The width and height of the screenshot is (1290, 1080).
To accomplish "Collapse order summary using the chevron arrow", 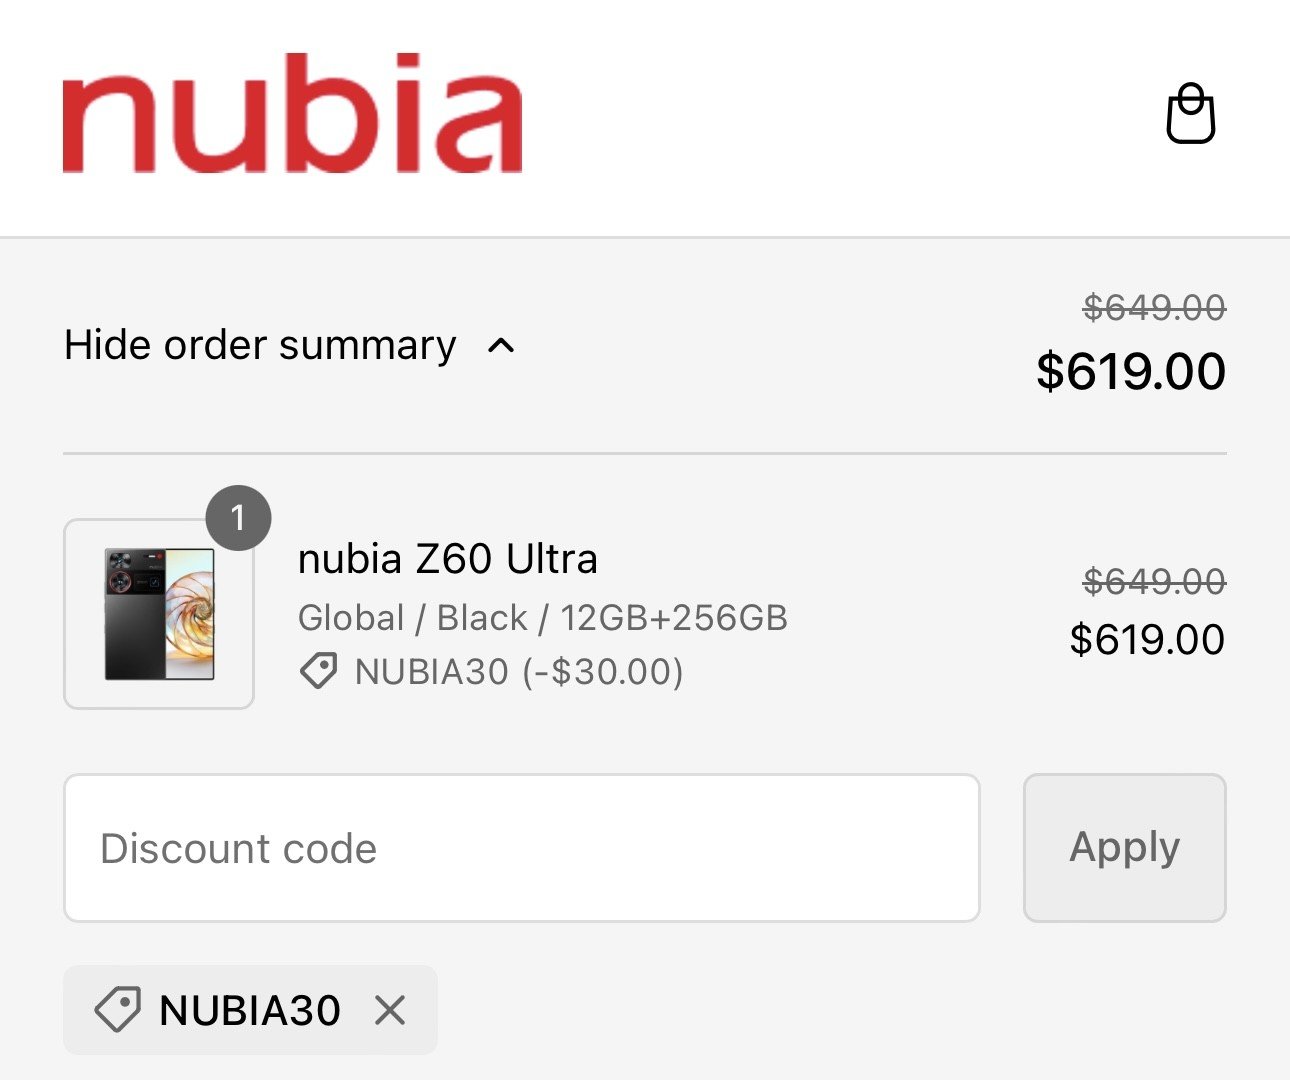I will tap(501, 346).
